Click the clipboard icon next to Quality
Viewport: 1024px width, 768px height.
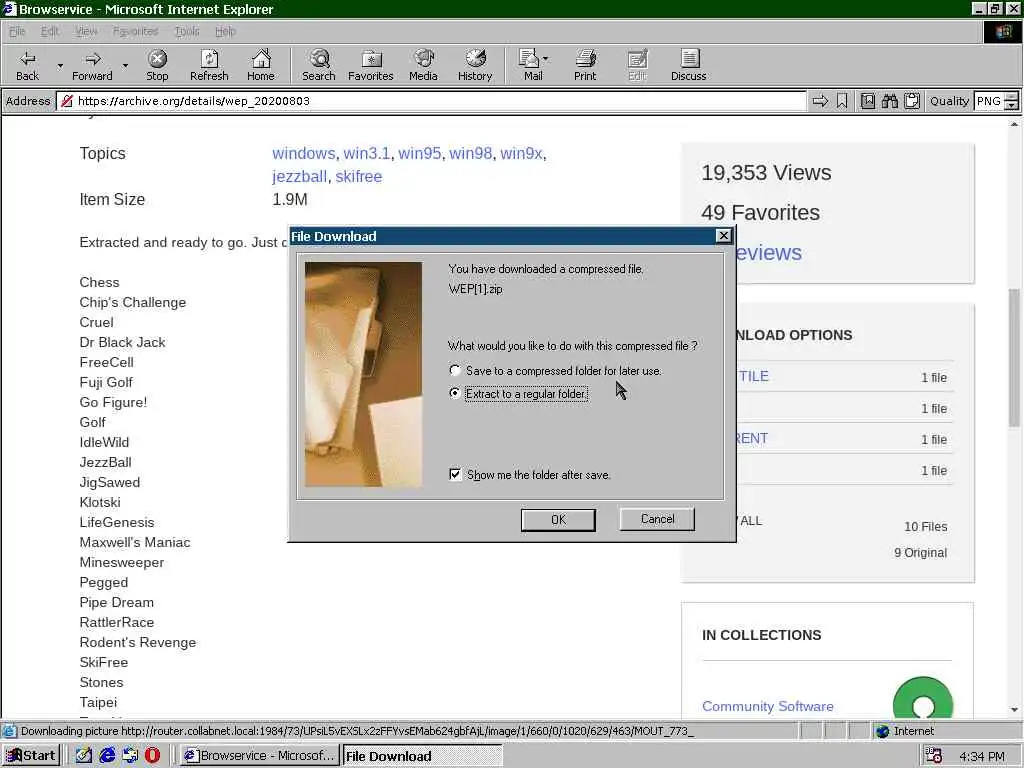912,101
